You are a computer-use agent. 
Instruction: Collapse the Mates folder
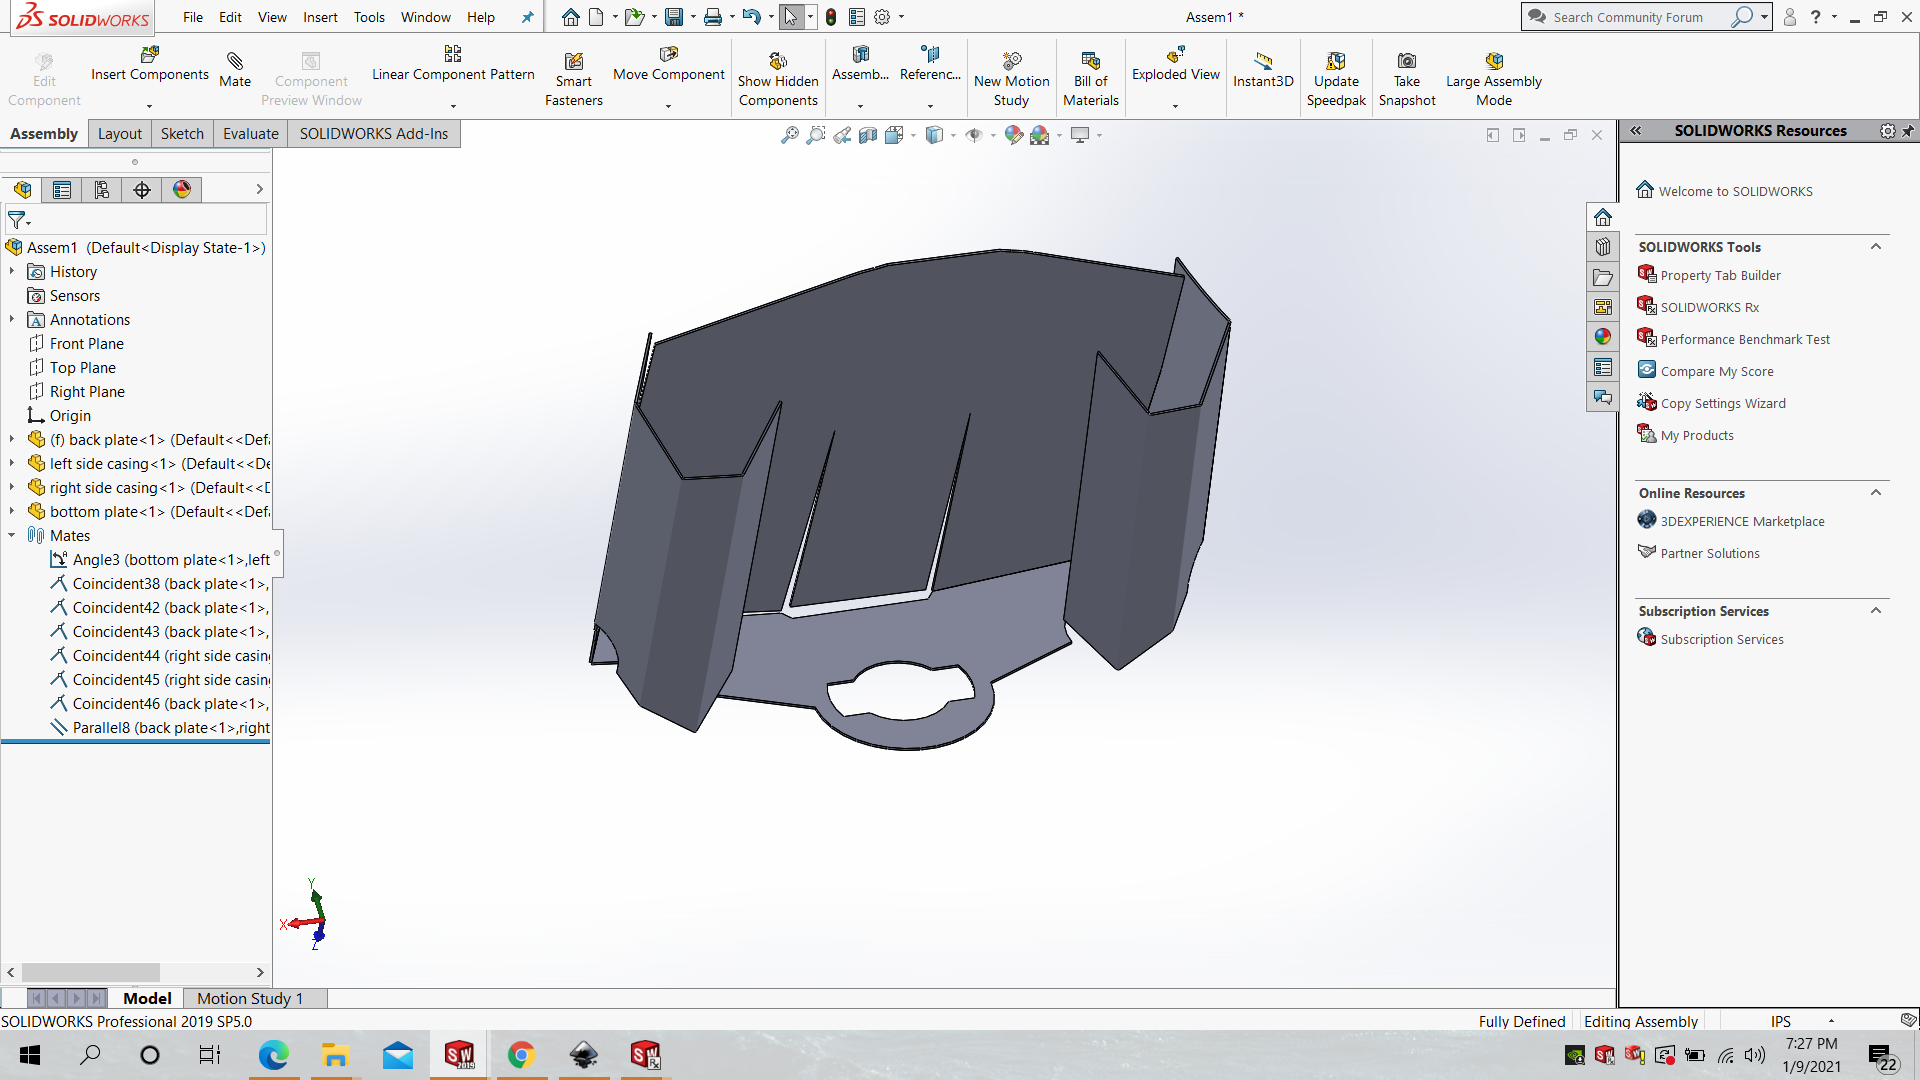[x=12, y=536]
